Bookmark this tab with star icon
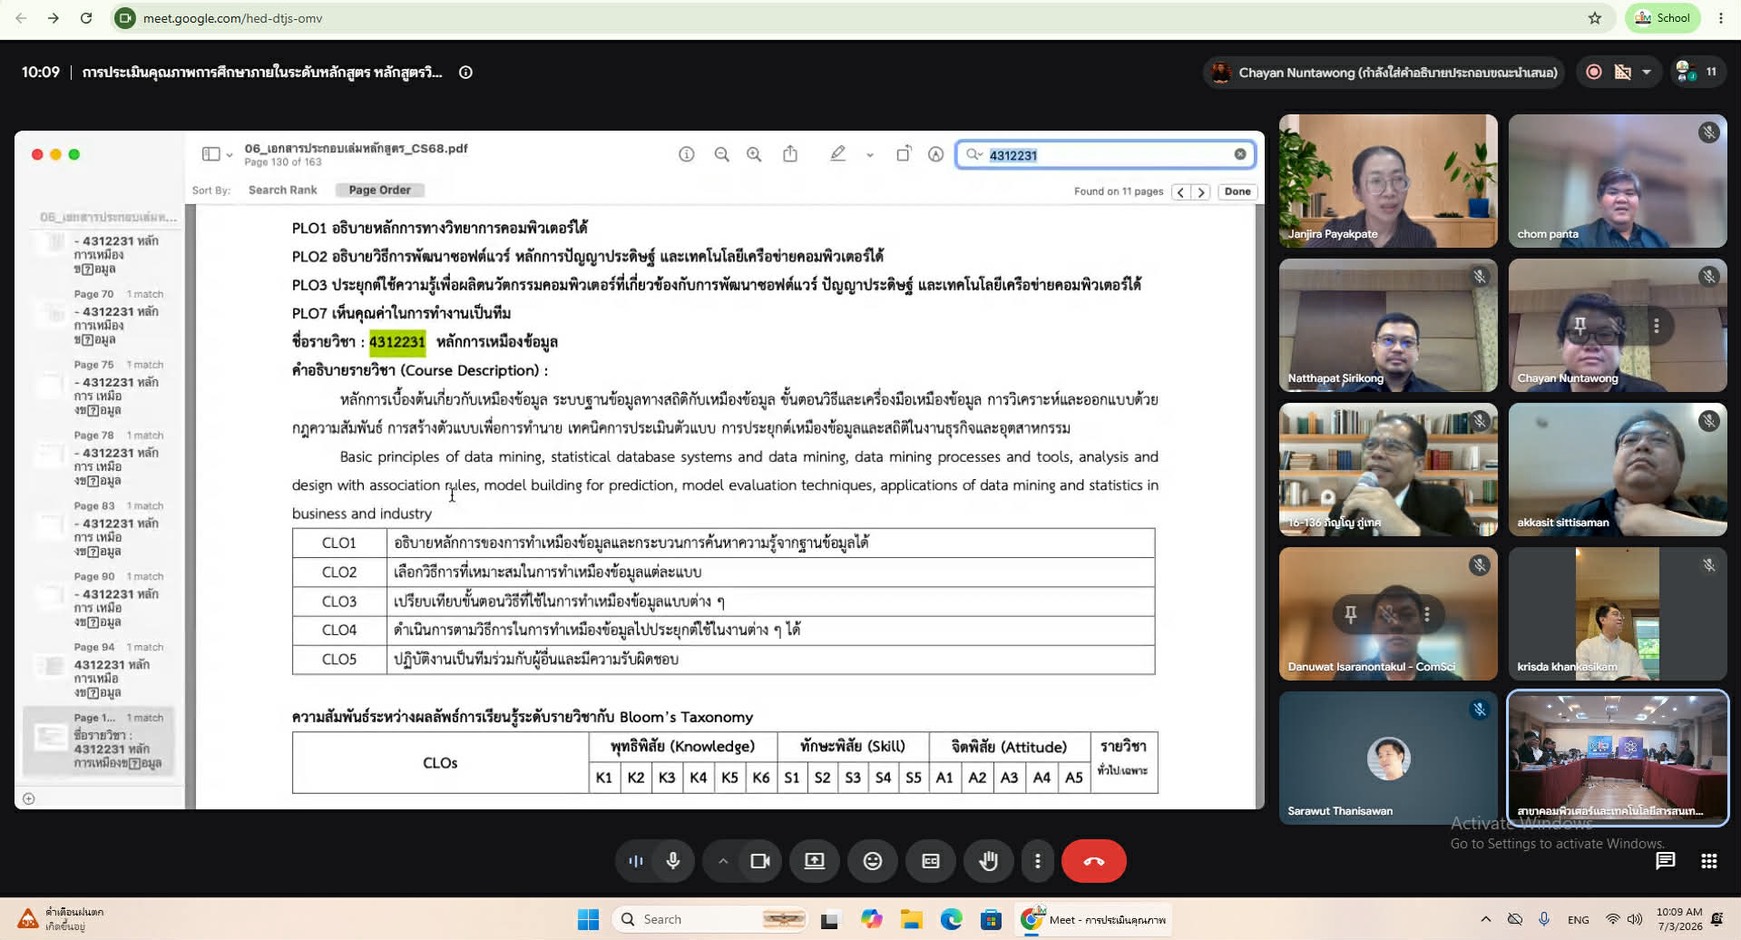The width and height of the screenshot is (1741, 940). (1595, 18)
